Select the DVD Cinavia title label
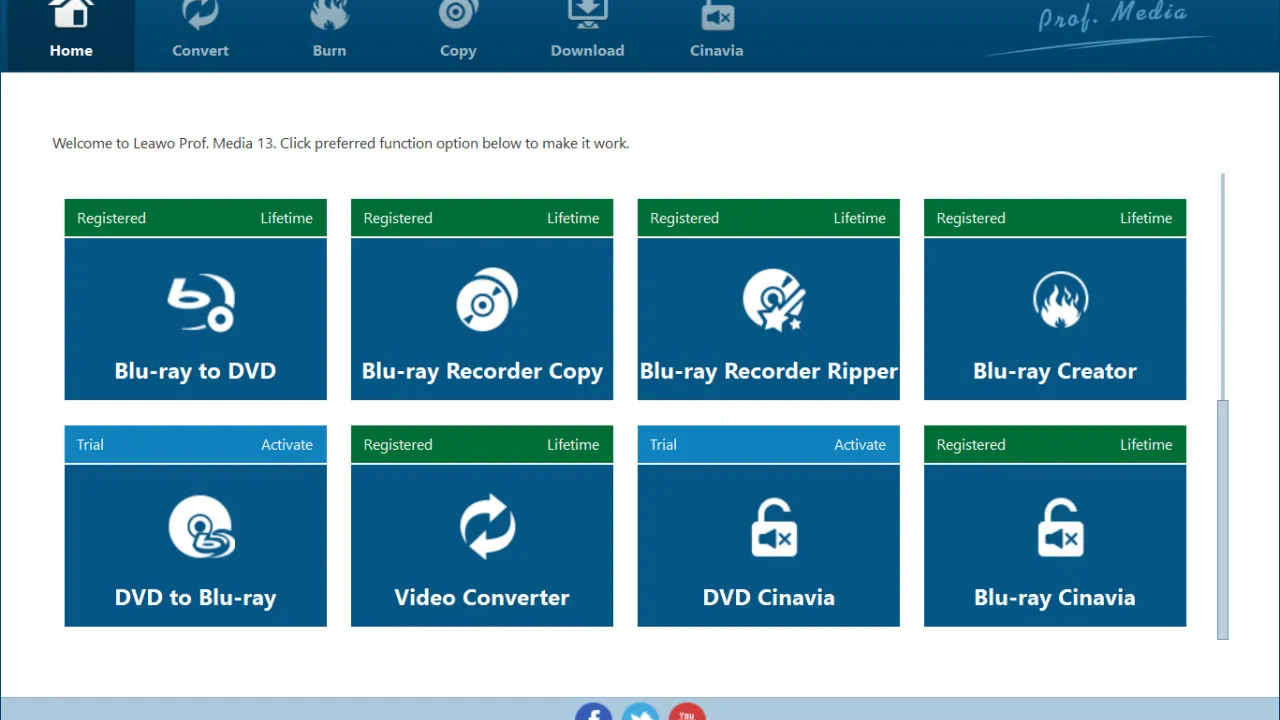Viewport: 1280px width, 720px height. [x=768, y=598]
